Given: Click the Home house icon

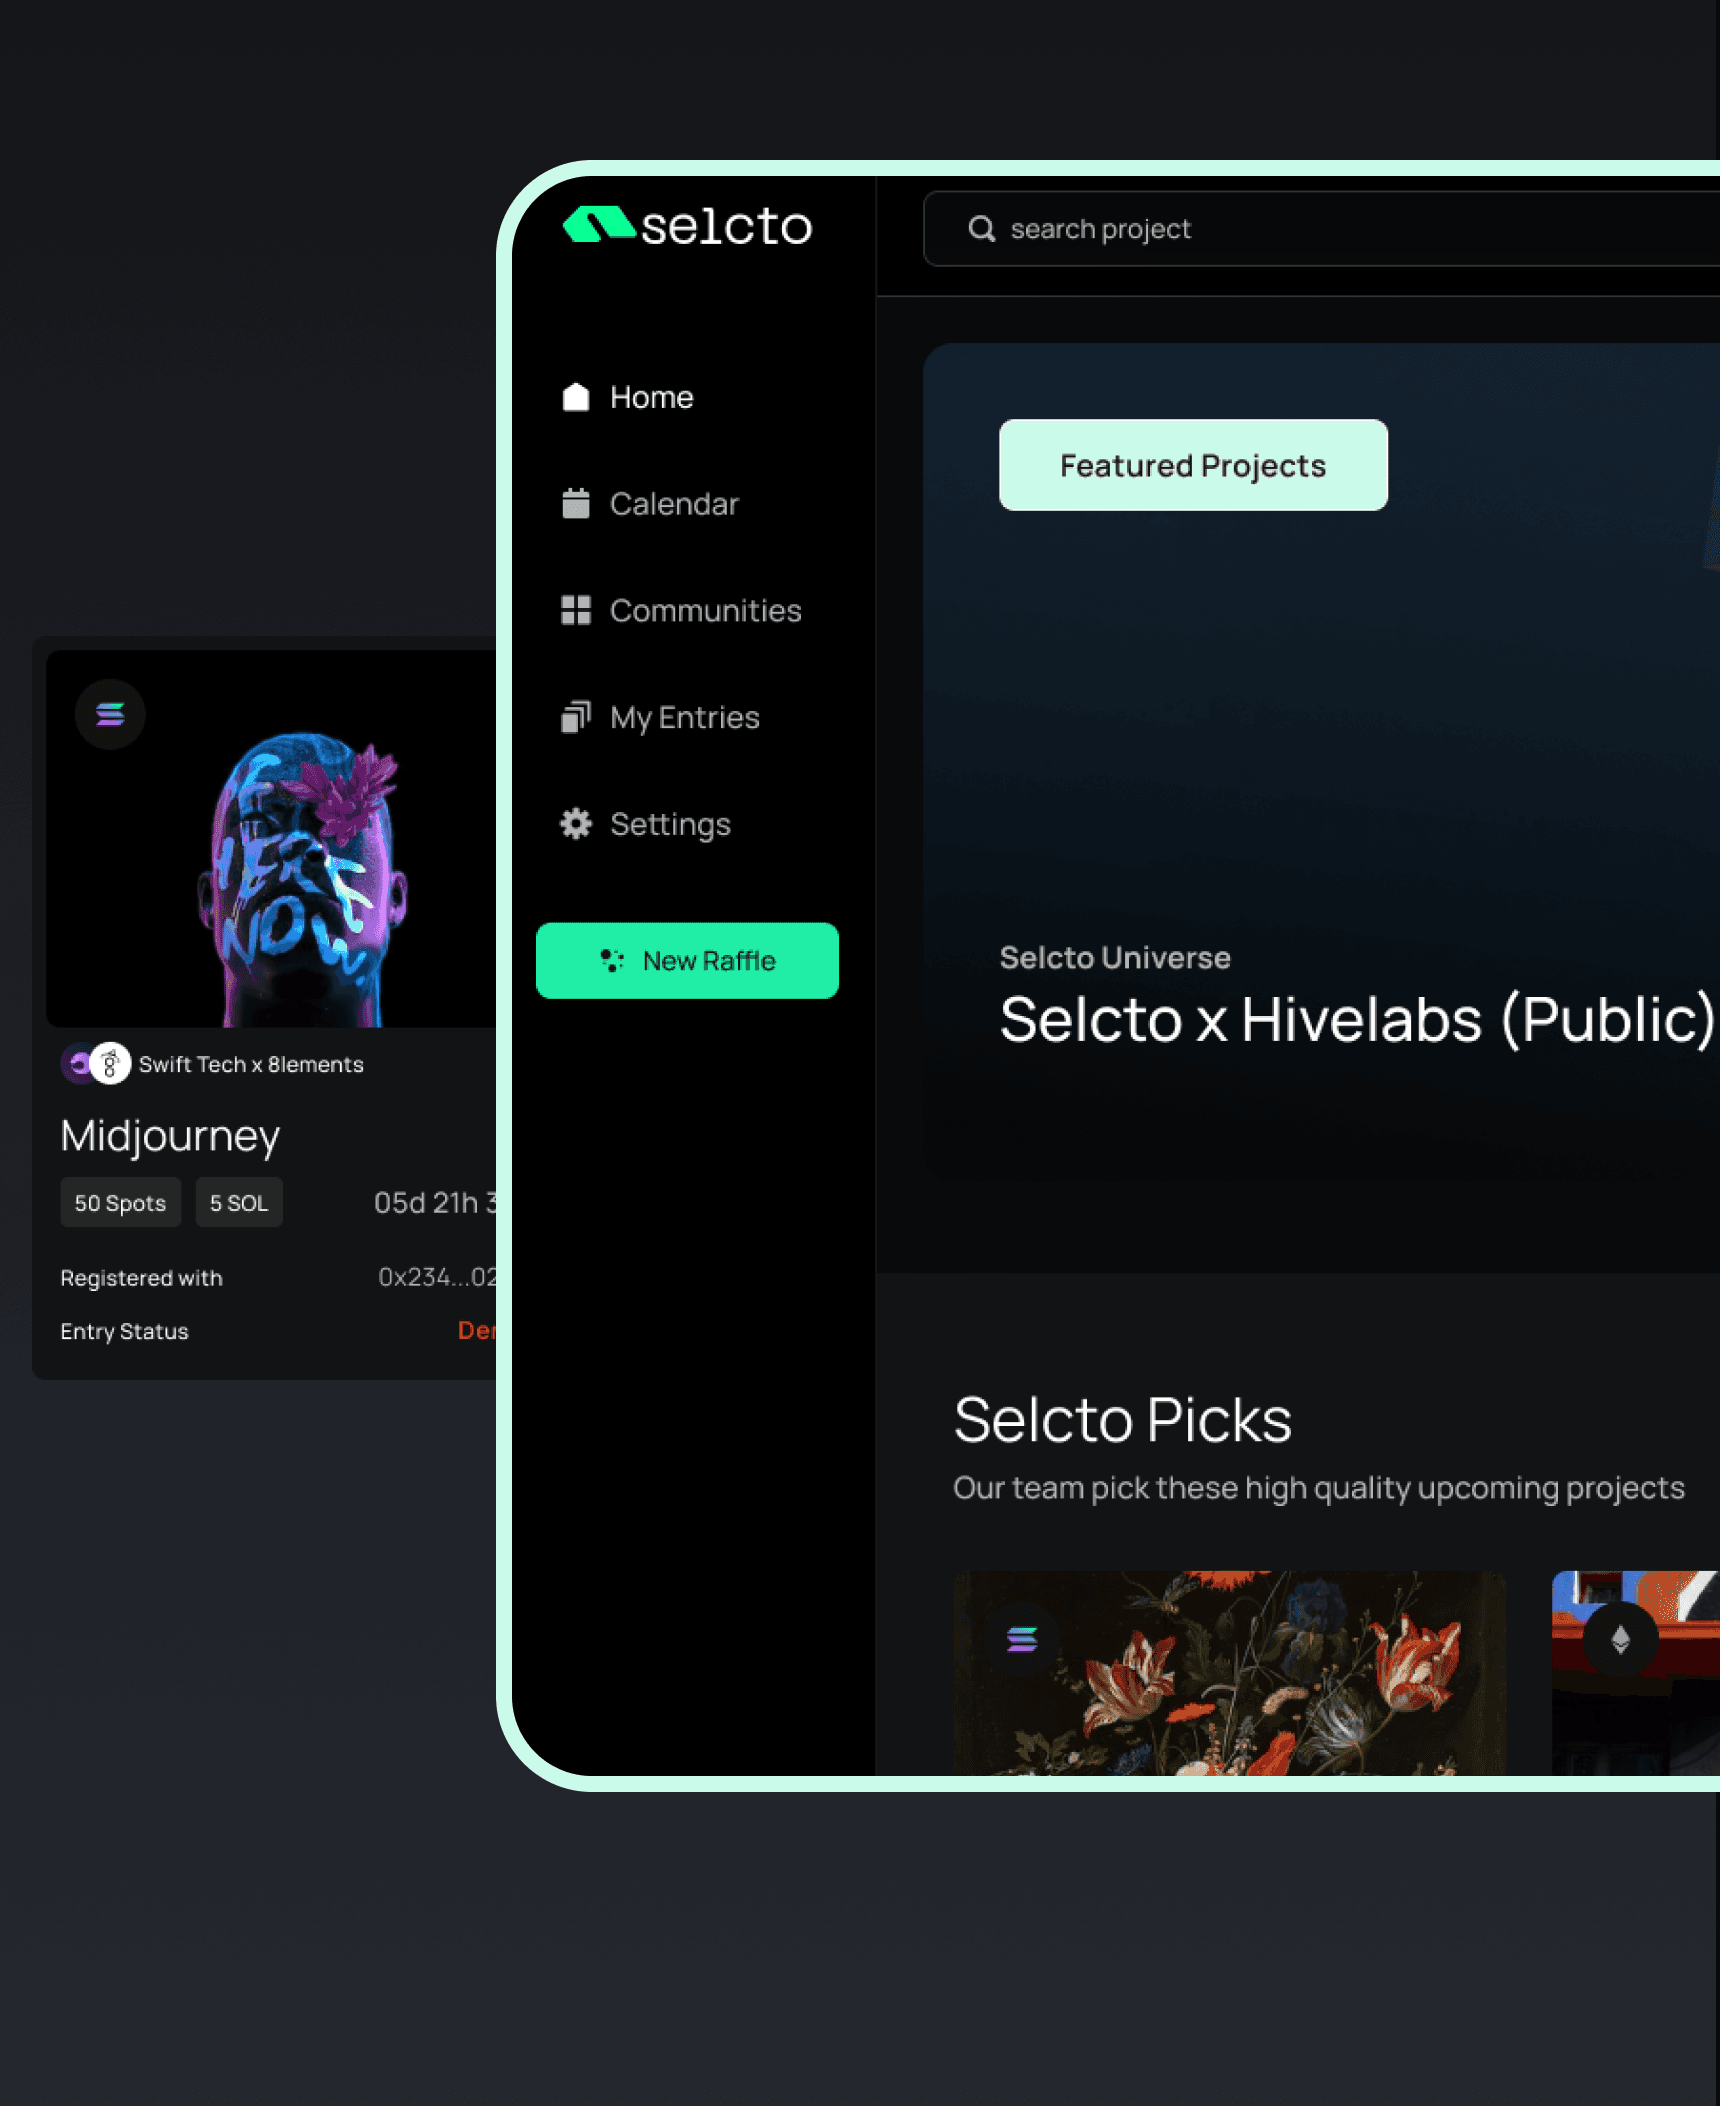Looking at the screenshot, I should pos(576,397).
